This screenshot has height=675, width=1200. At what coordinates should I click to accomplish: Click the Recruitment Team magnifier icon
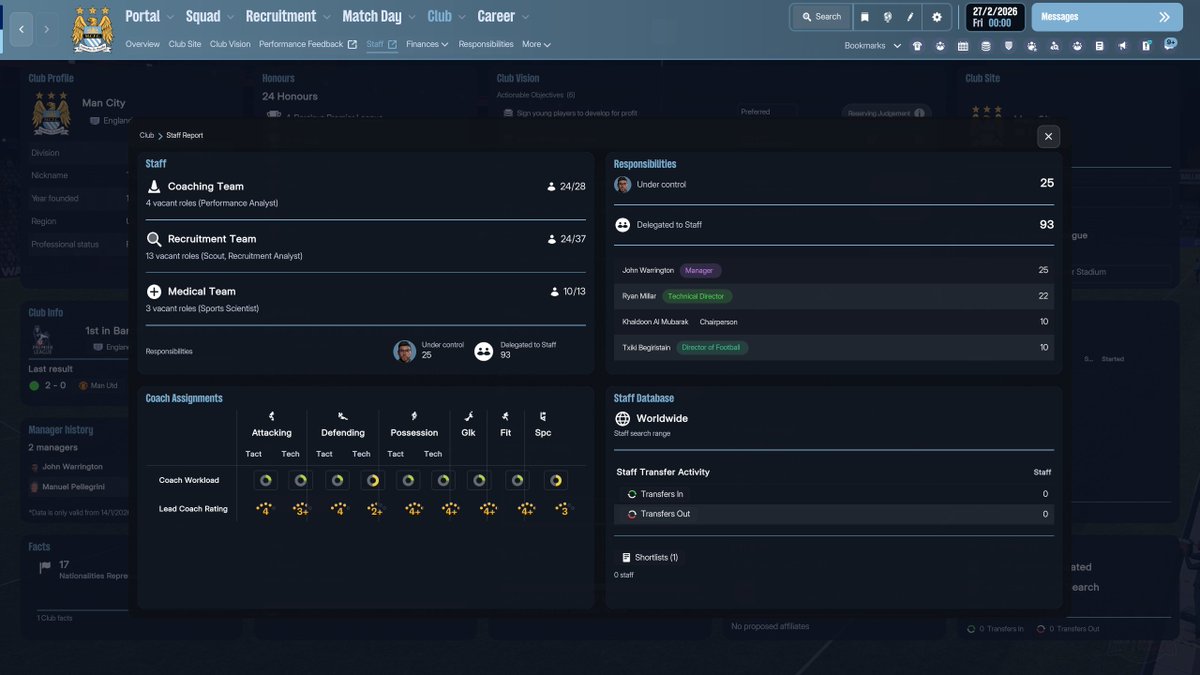click(154, 239)
